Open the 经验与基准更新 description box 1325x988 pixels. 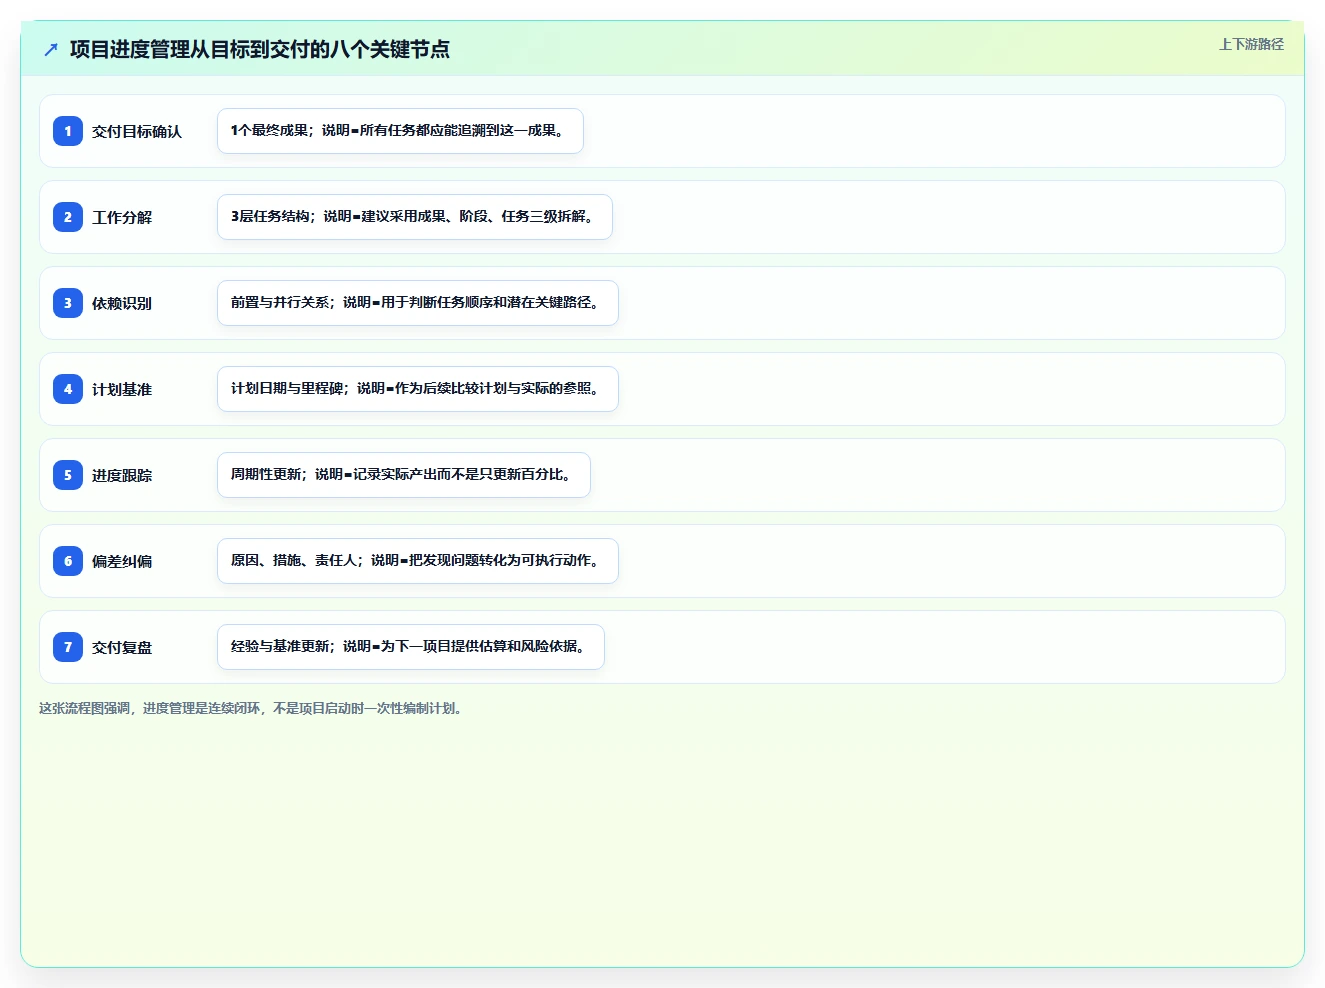[411, 647]
